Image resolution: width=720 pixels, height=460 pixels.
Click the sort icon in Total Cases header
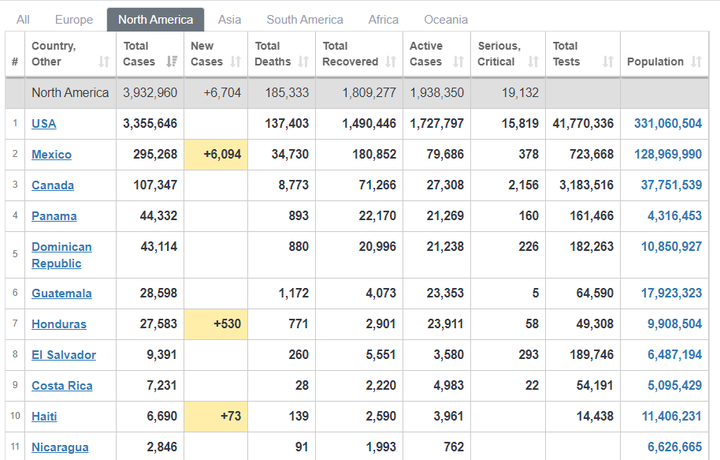coord(171,62)
